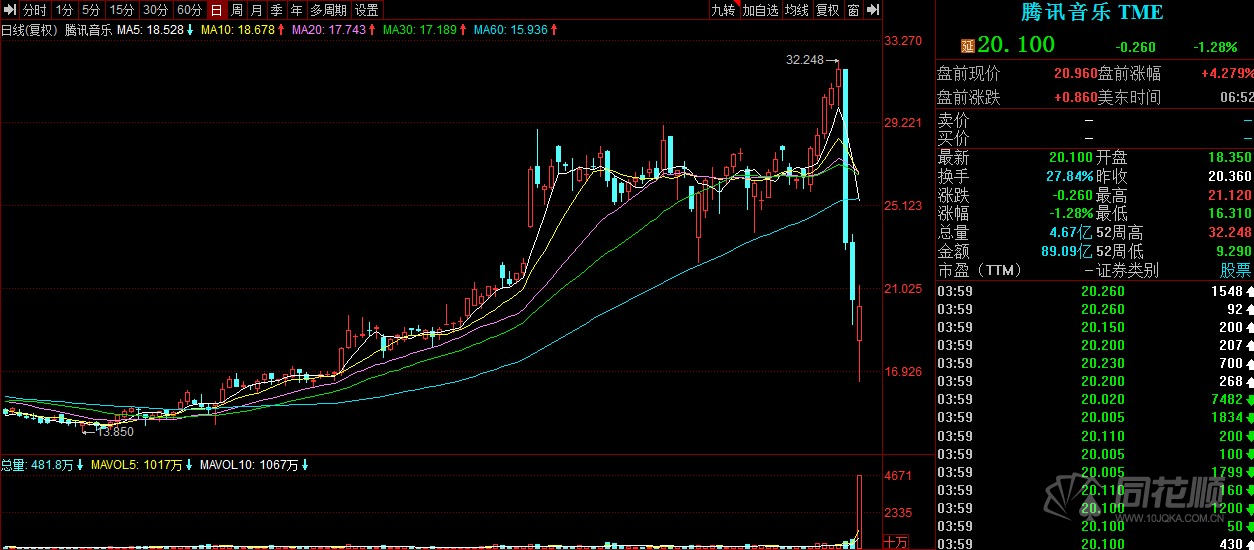Viewport: 1254px width, 550px height.
Task: Click the orange 延 extended-hours badge
Action: coord(967,45)
